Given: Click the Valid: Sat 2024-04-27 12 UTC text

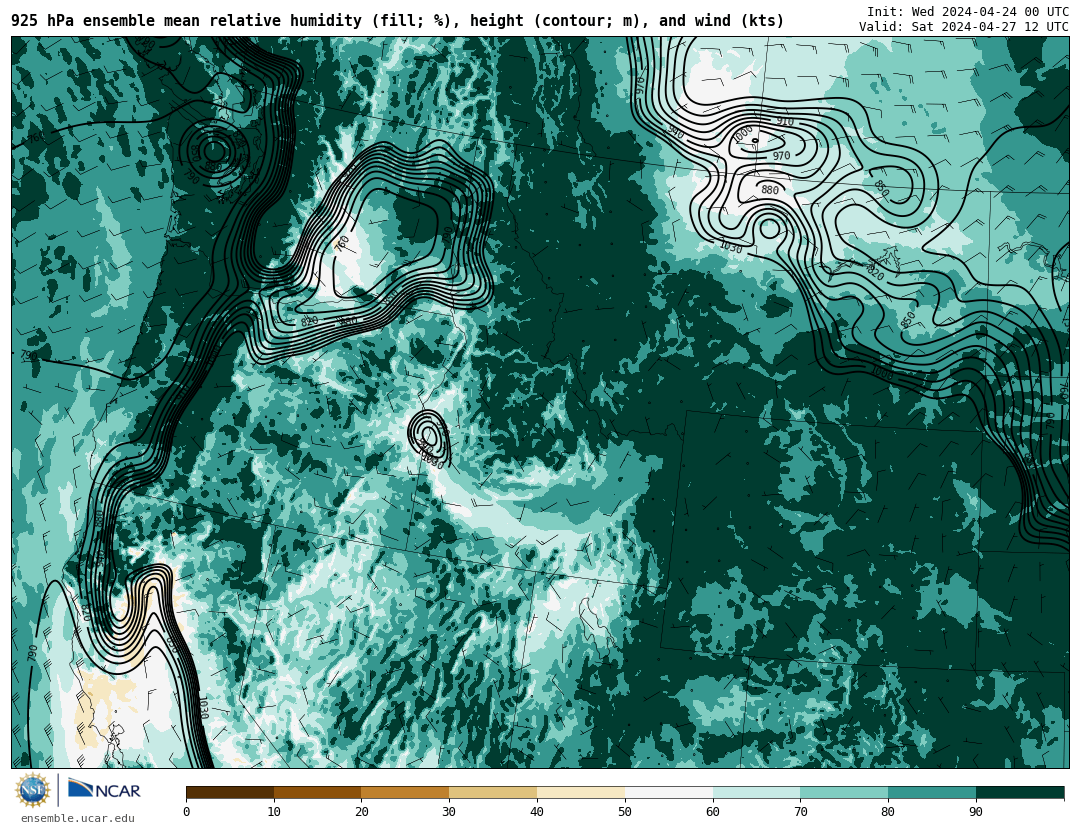Looking at the screenshot, I should (964, 27).
